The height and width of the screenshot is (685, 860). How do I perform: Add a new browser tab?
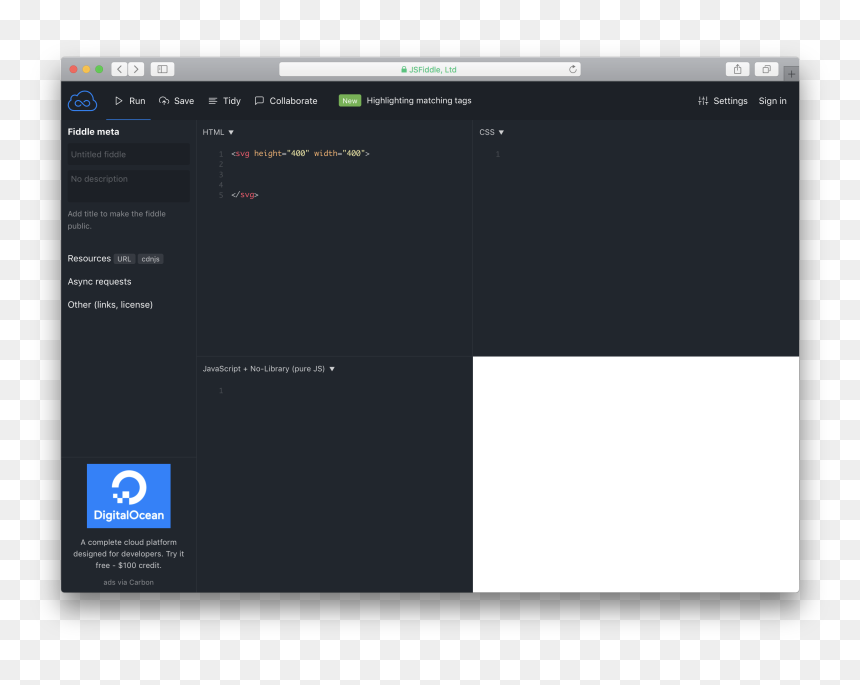(791, 73)
